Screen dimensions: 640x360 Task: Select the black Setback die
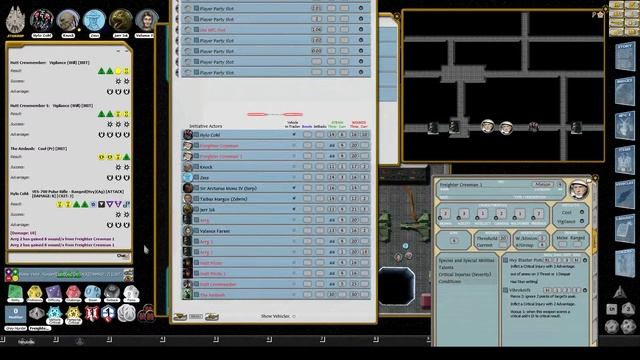(111, 293)
